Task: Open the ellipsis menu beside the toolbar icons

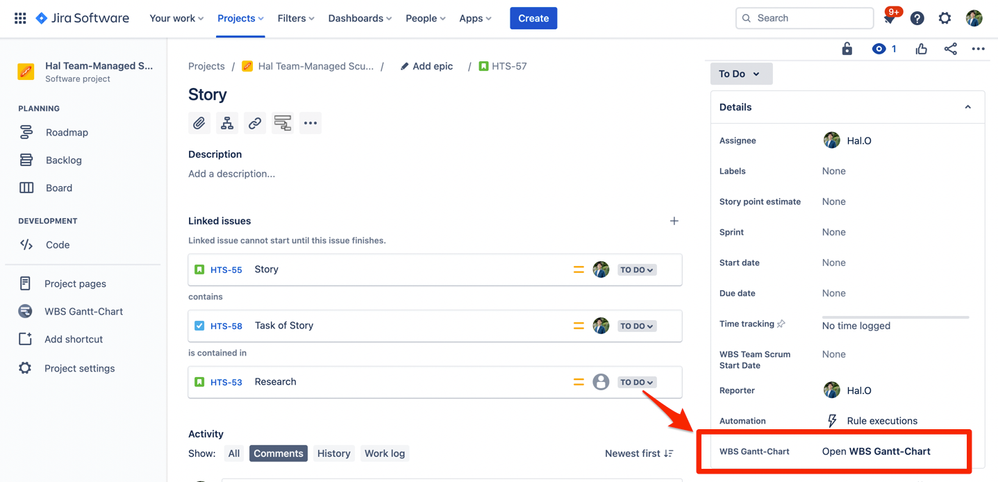Action: (x=310, y=123)
